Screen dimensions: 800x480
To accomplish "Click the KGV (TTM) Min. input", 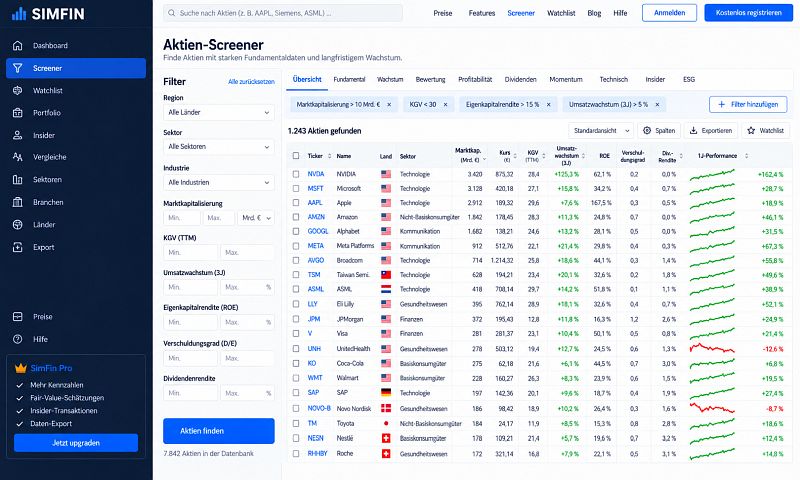I will tap(190, 252).
